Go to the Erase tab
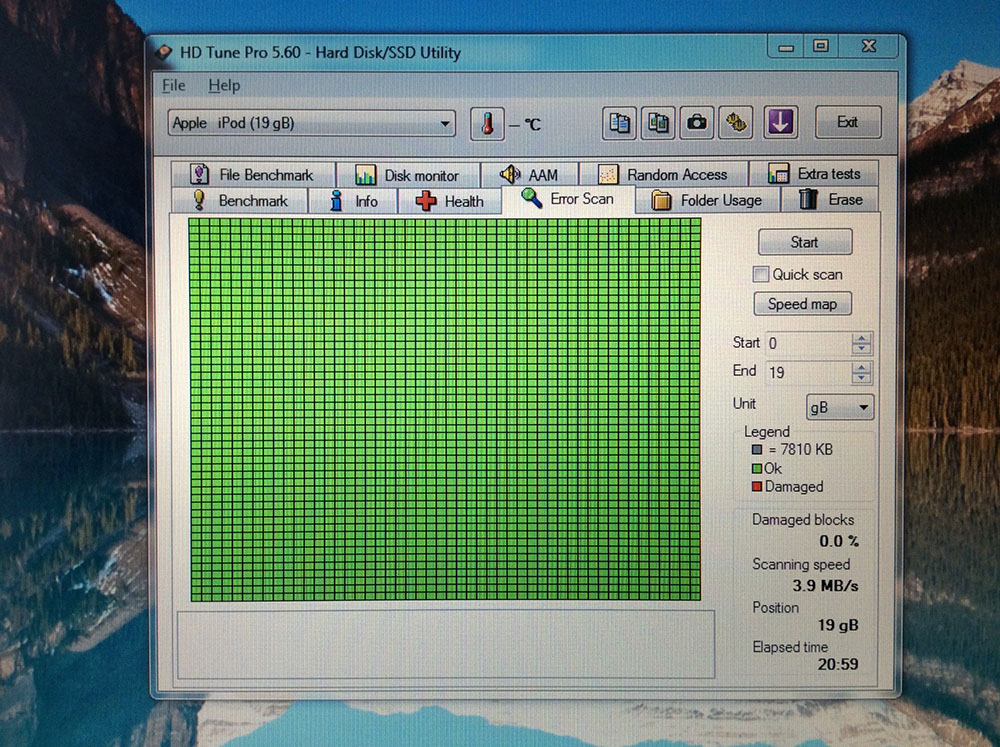This screenshot has width=1000, height=747. click(x=831, y=200)
